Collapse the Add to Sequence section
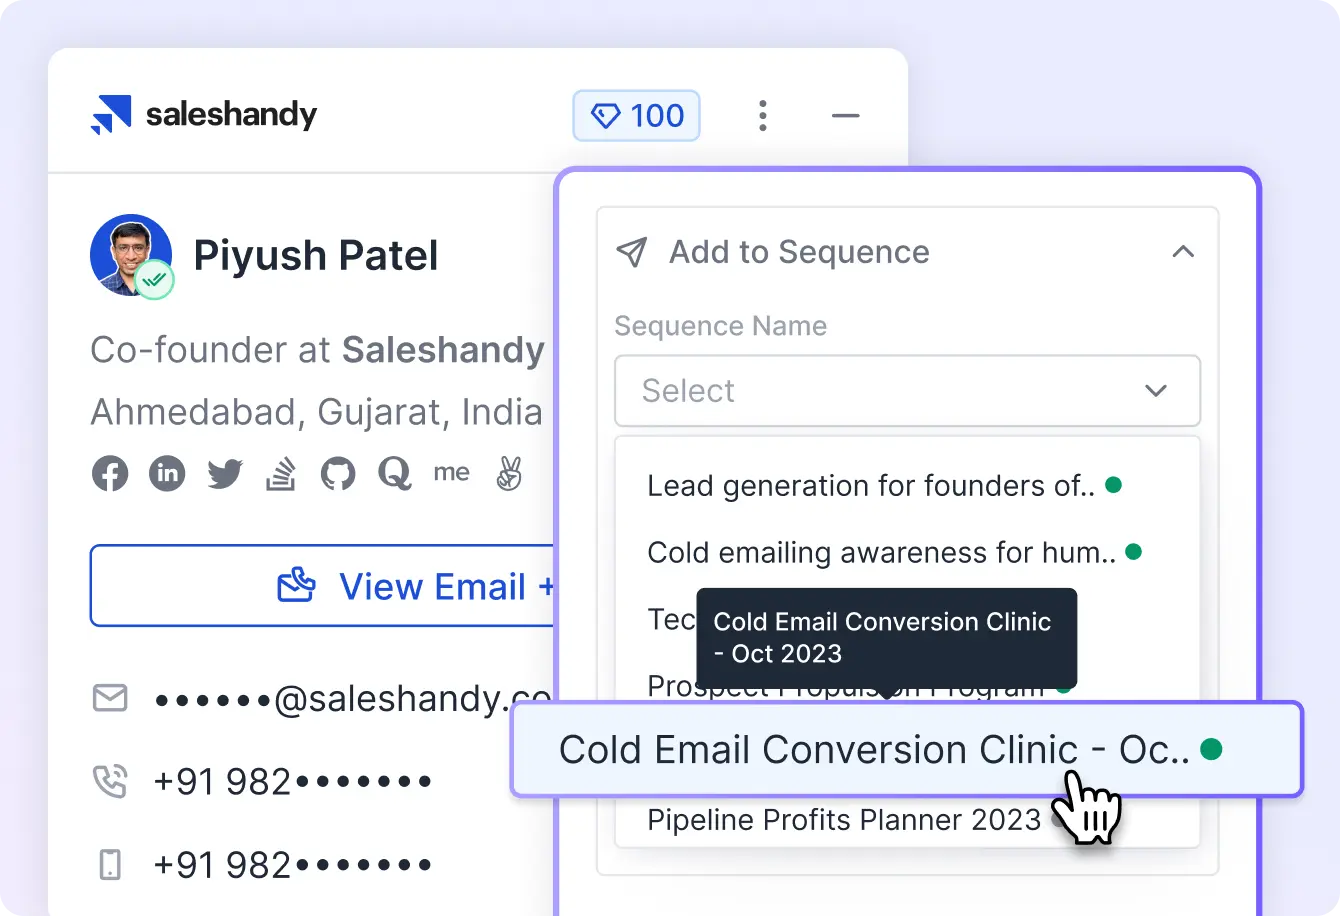The height and width of the screenshot is (916, 1340). [1183, 252]
